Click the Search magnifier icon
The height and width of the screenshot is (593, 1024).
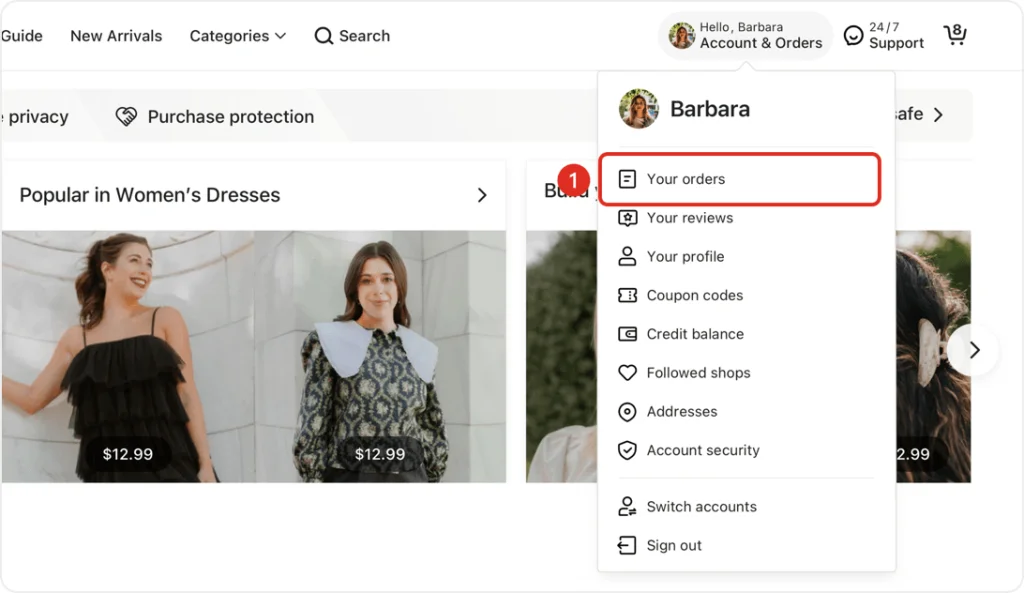(323, 36)
